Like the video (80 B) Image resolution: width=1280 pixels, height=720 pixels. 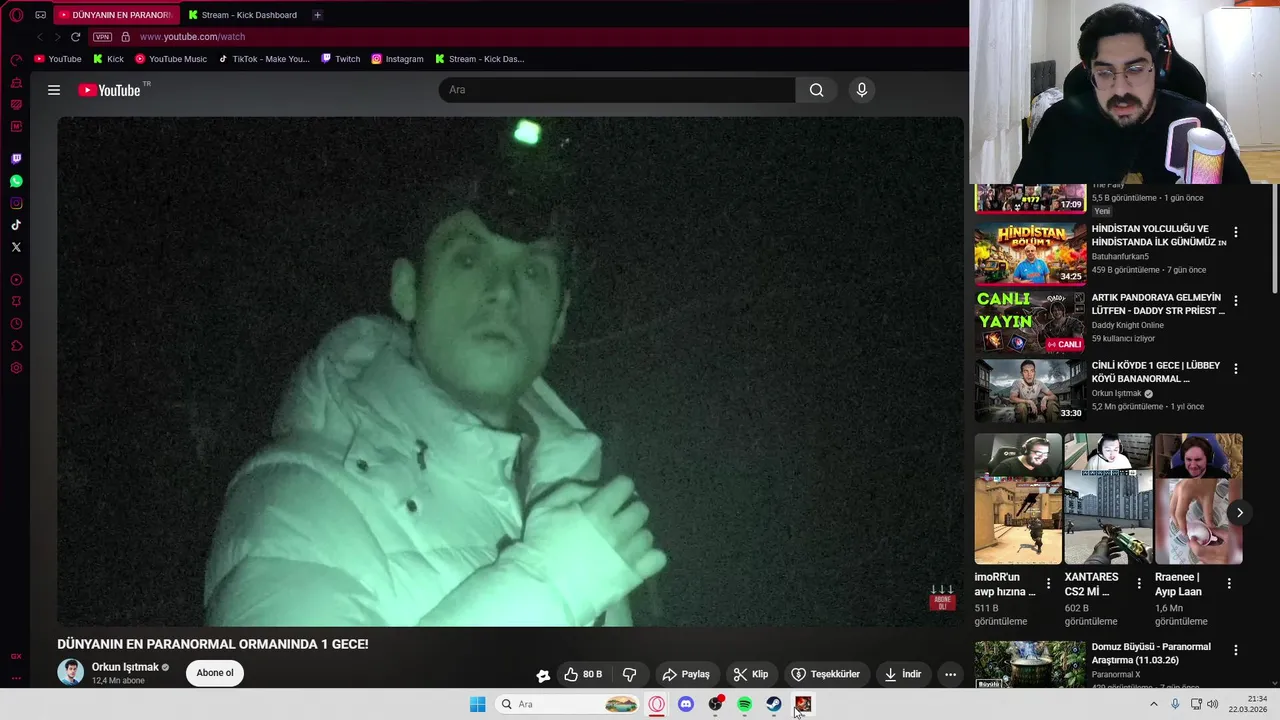583,674
